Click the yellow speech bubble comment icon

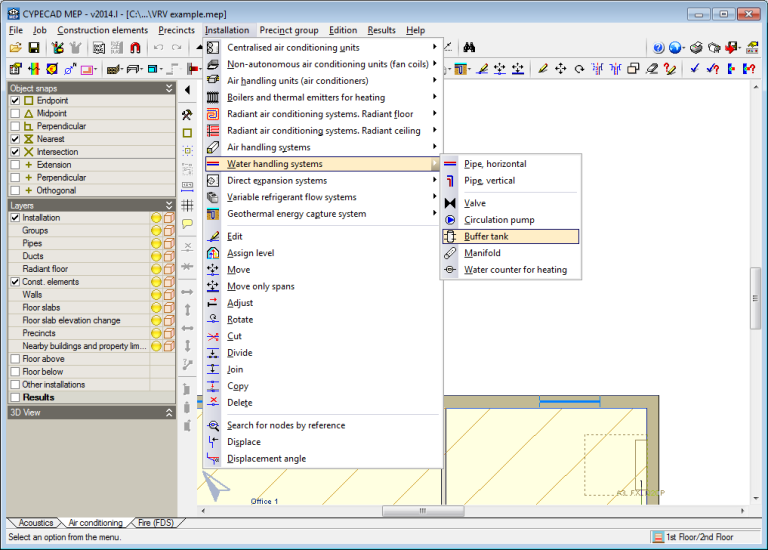187,224
